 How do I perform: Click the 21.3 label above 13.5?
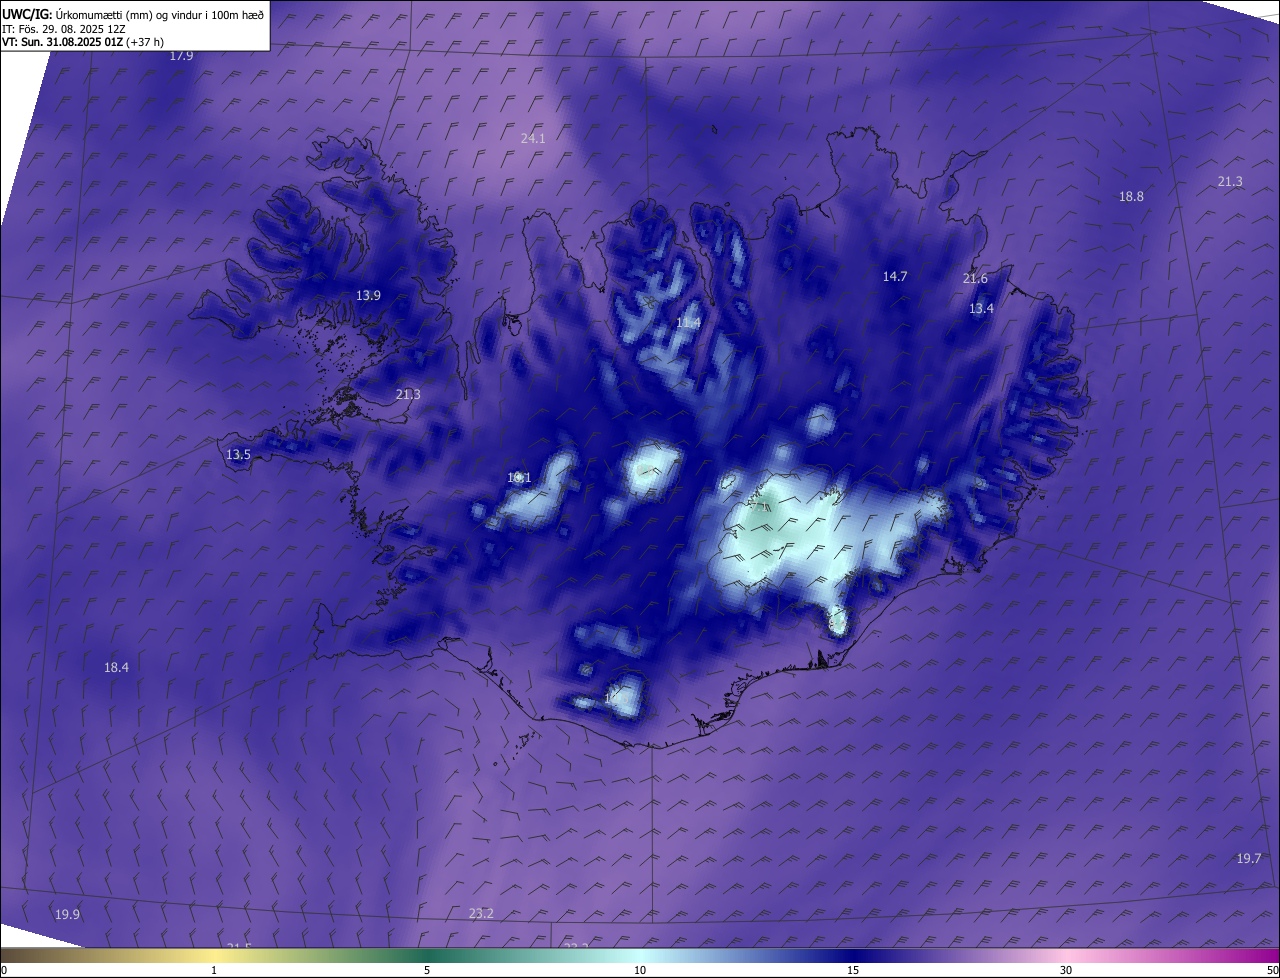click(408, 394)
